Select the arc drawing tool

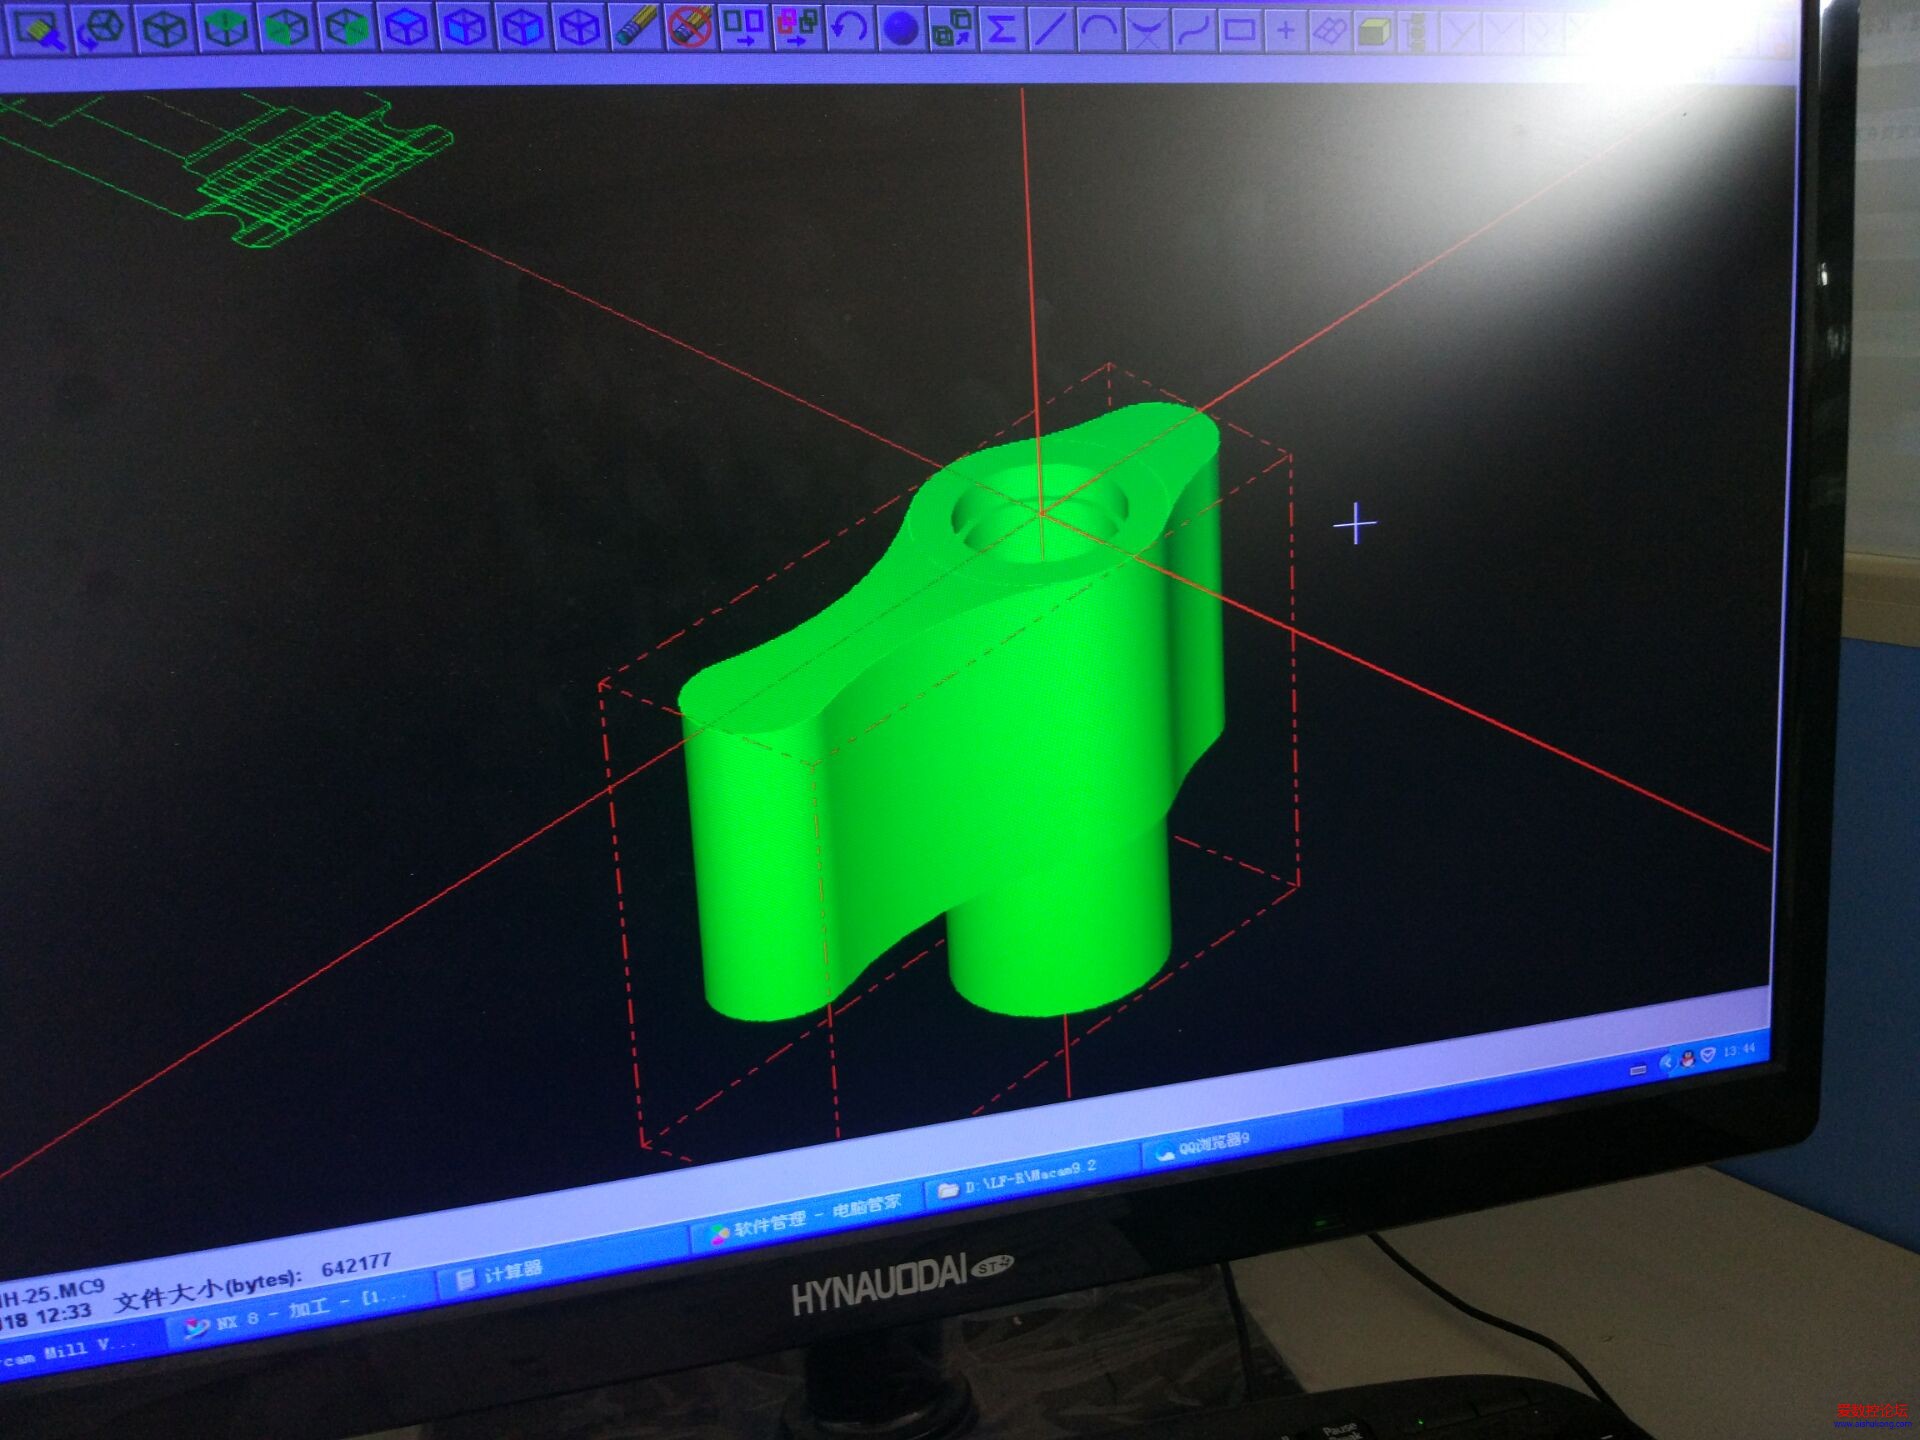click(x=1098, y=29)
